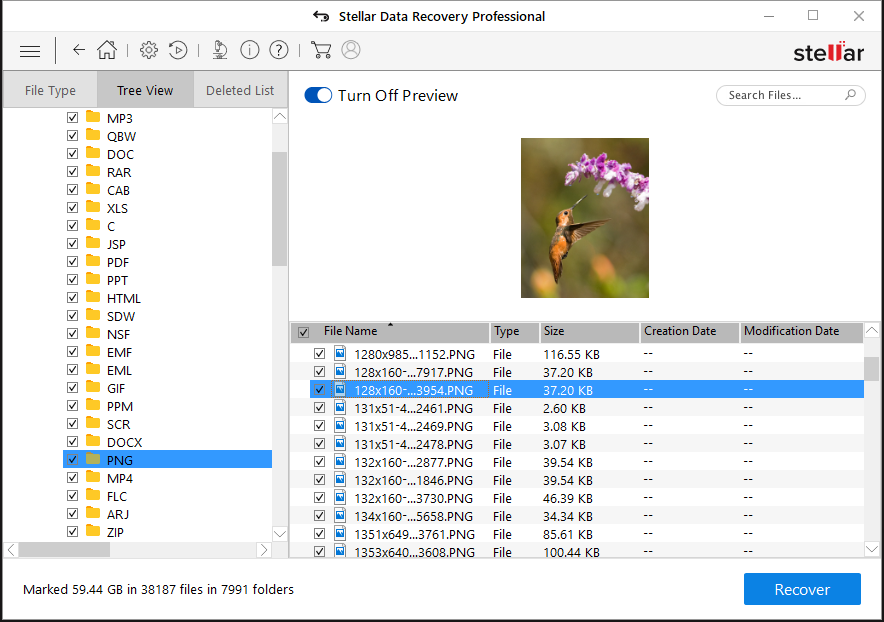Switch to the File Type tab

tap(50, 90)
